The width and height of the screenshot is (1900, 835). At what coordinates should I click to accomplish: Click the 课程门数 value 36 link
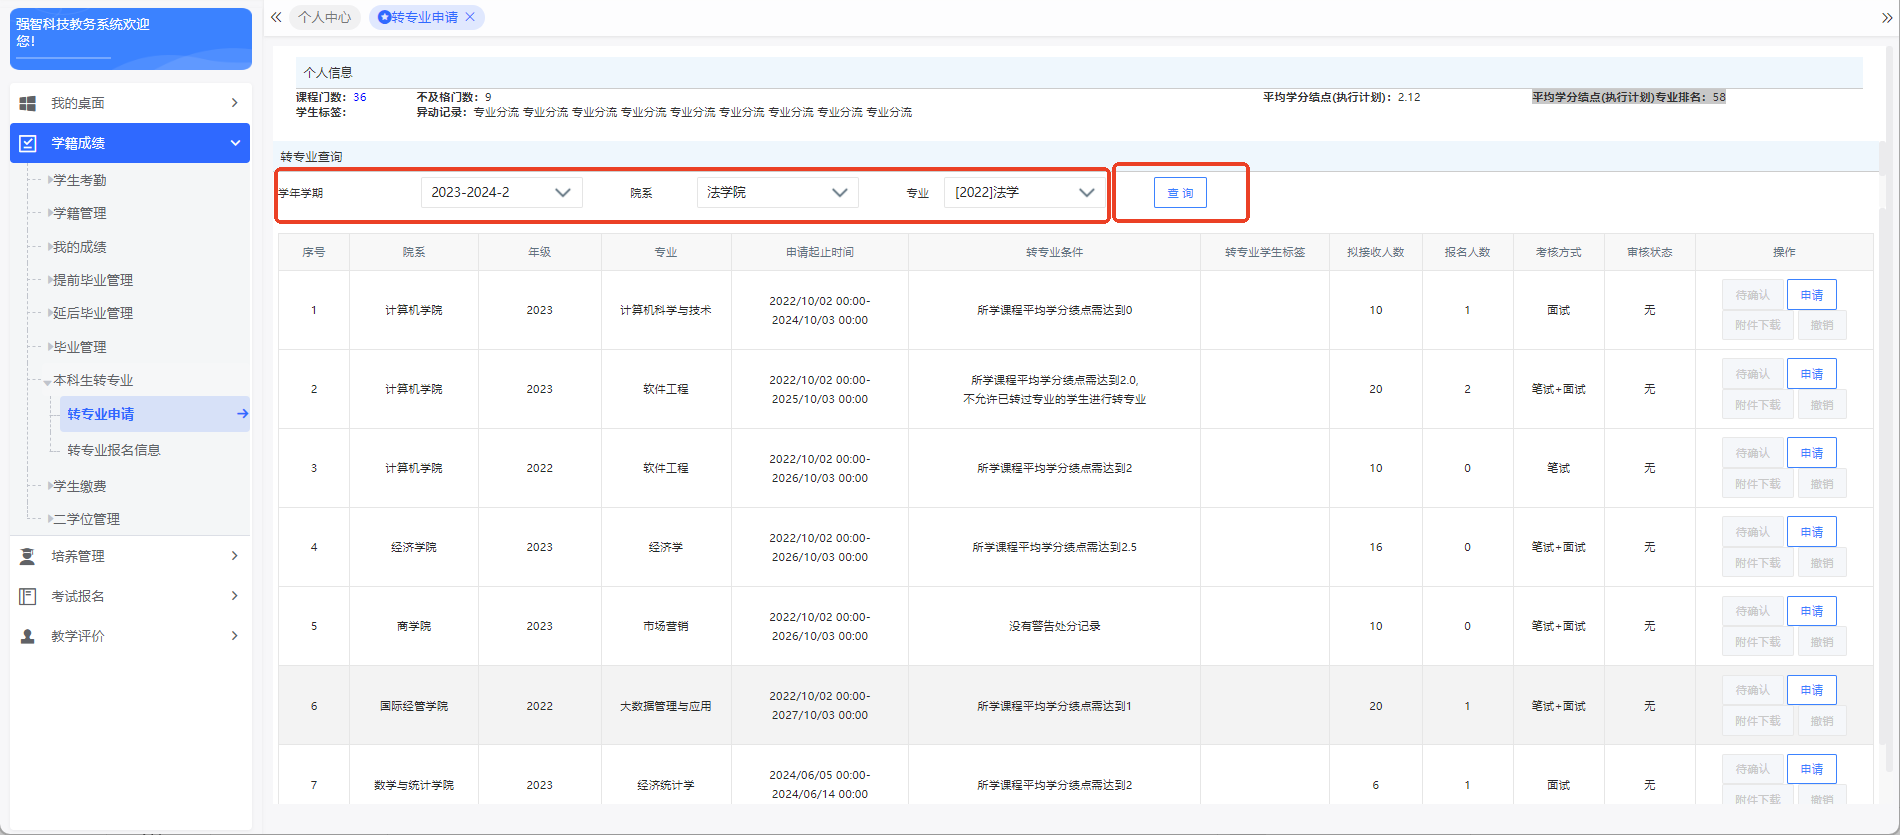click(360, 97)
